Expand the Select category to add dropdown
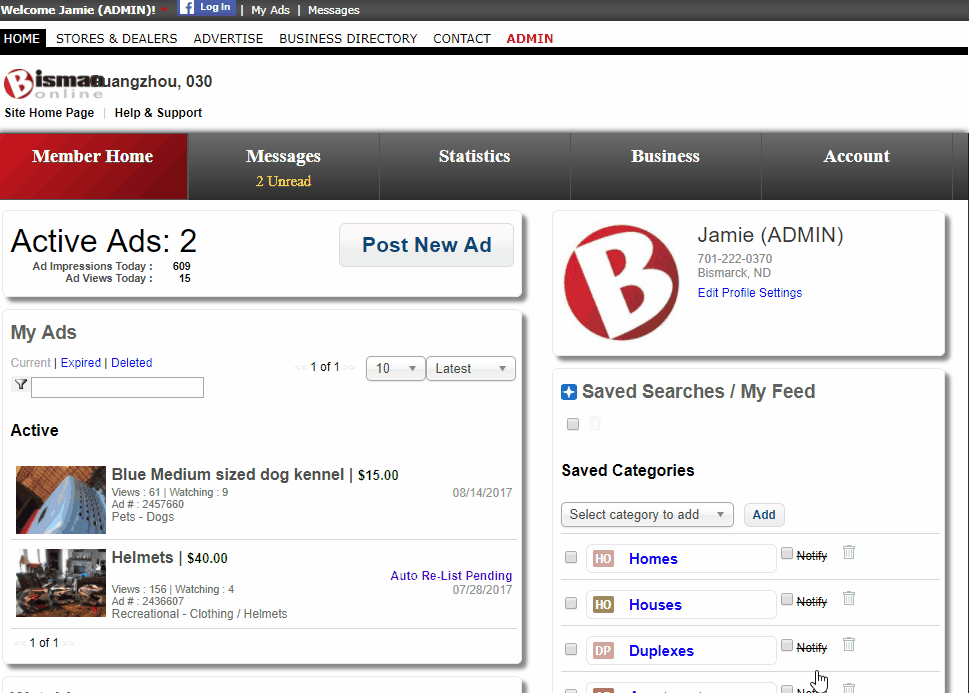This screenshot has height=693, width=969. pos(647,515)
